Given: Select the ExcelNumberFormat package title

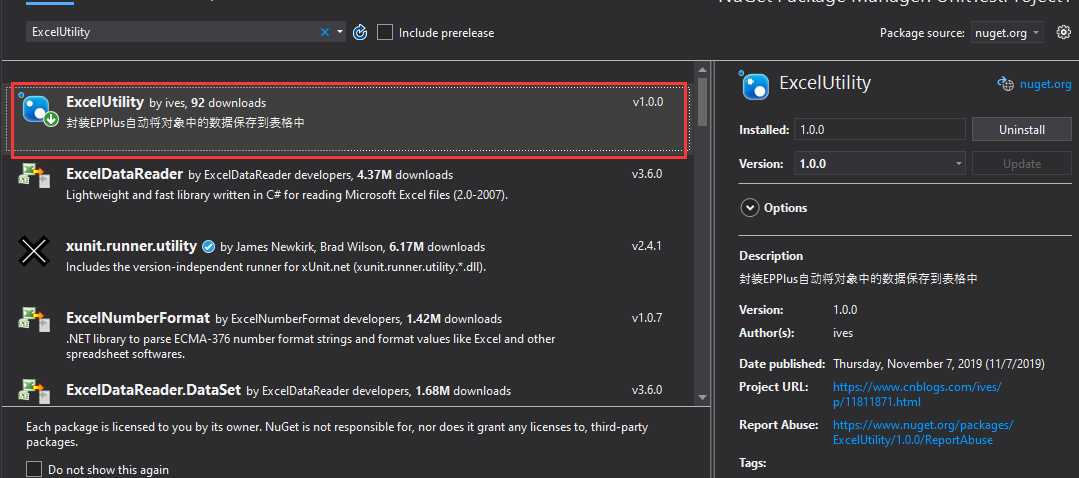Looking at the screenshot, I should [x=138, y=318].
